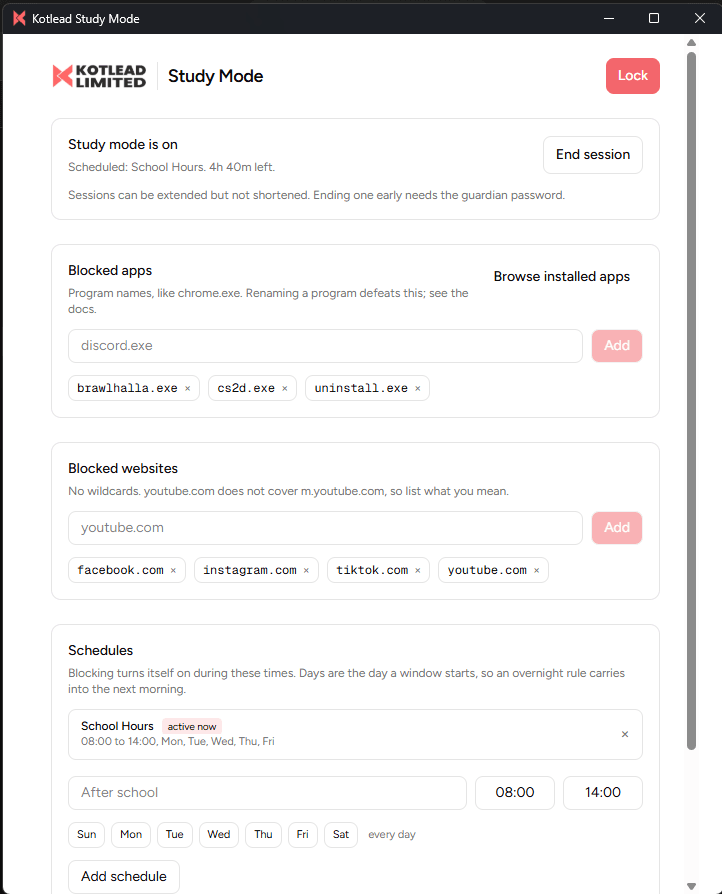Remove instagram.com from blocked websites
Screen dimensions: 722x894
tap(306, 570)
